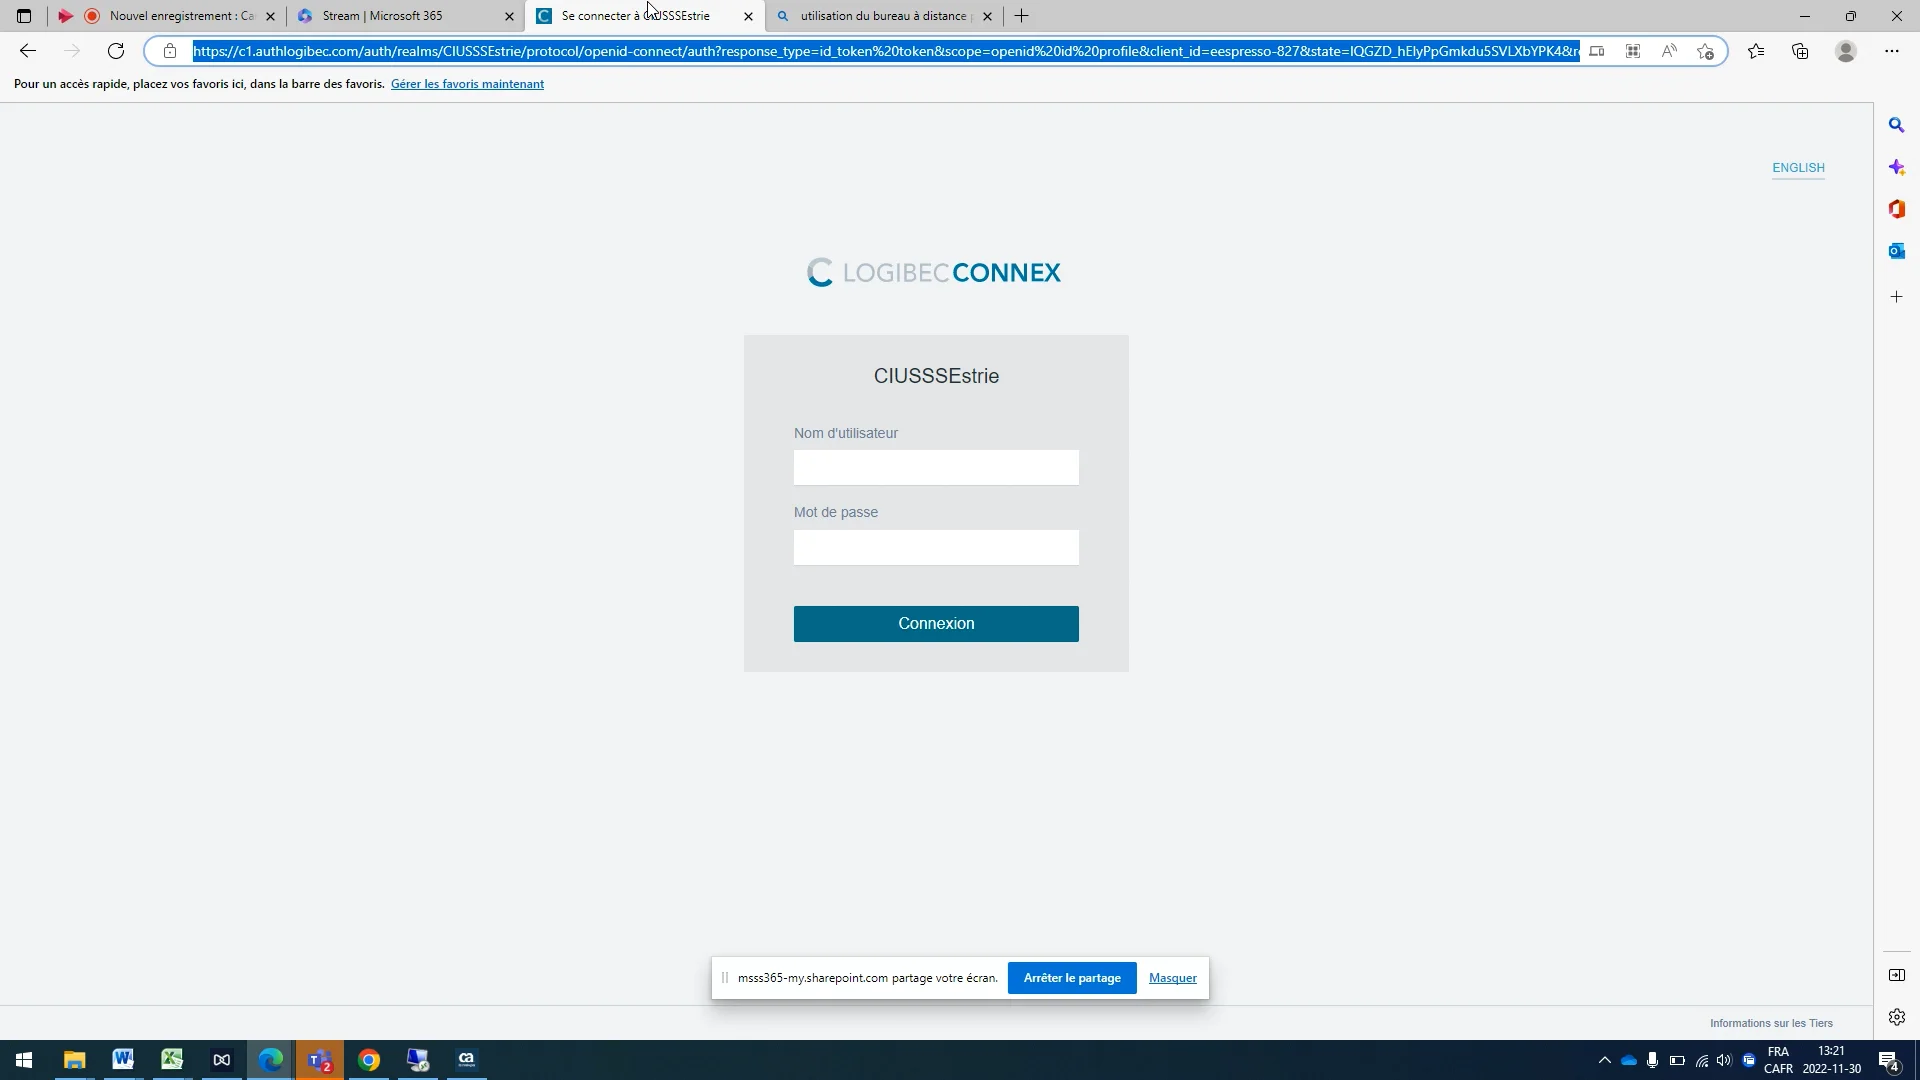Open sidebar settings gear icon
1920x1080 pixels.
coord(1896,1017)
